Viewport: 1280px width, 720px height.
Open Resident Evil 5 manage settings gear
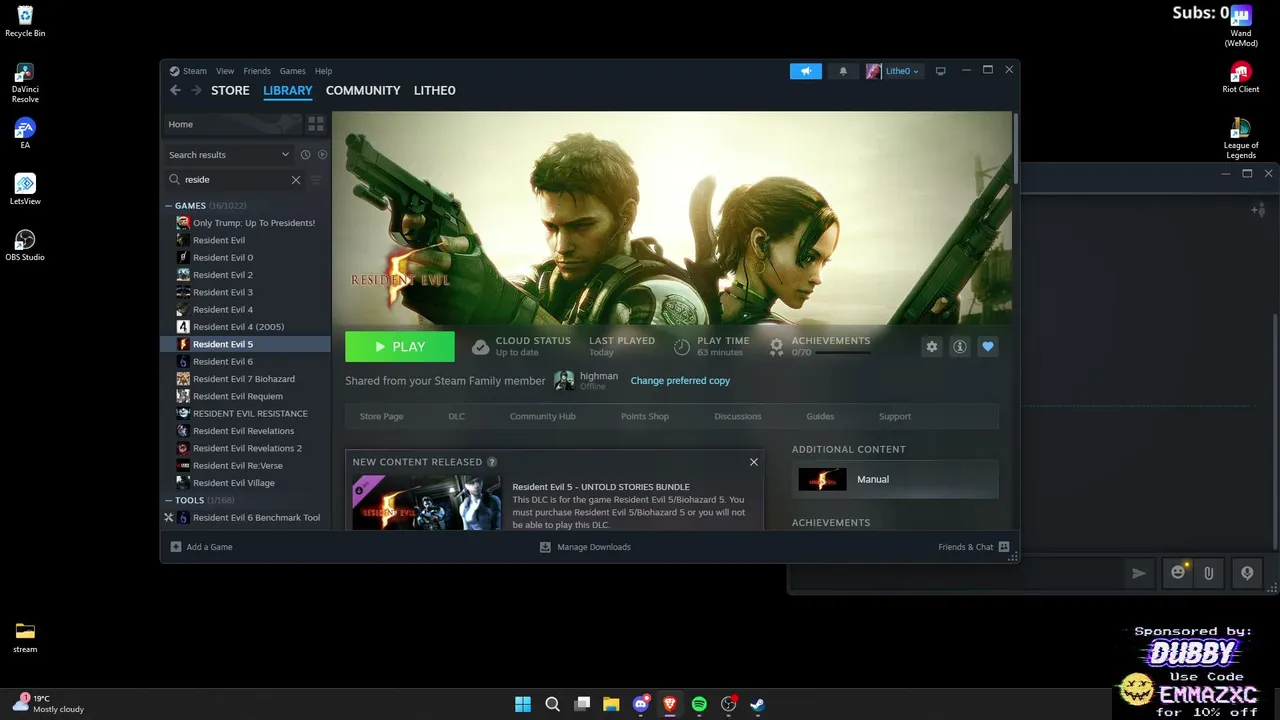(x=932, y=347)
